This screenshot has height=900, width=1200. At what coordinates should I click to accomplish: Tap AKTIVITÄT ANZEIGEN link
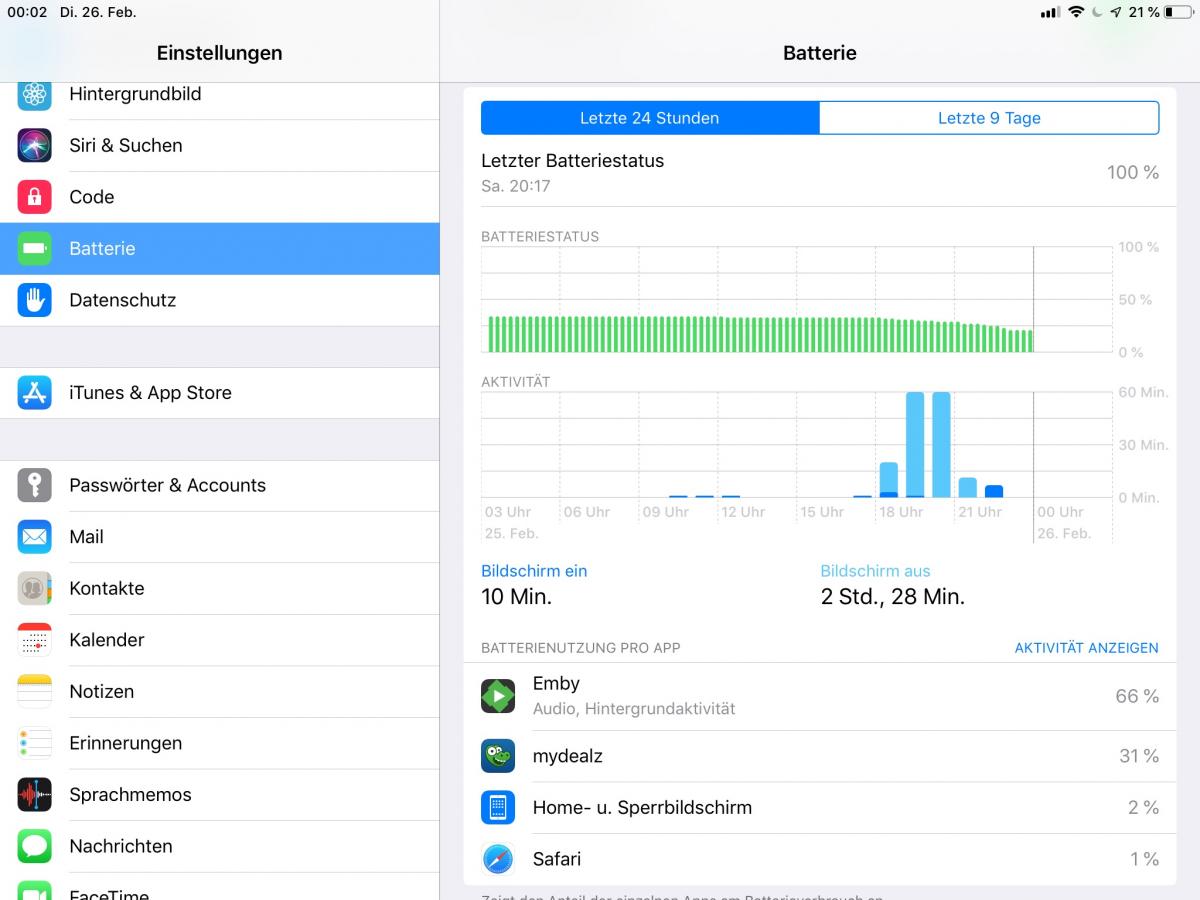point(1086,648)
